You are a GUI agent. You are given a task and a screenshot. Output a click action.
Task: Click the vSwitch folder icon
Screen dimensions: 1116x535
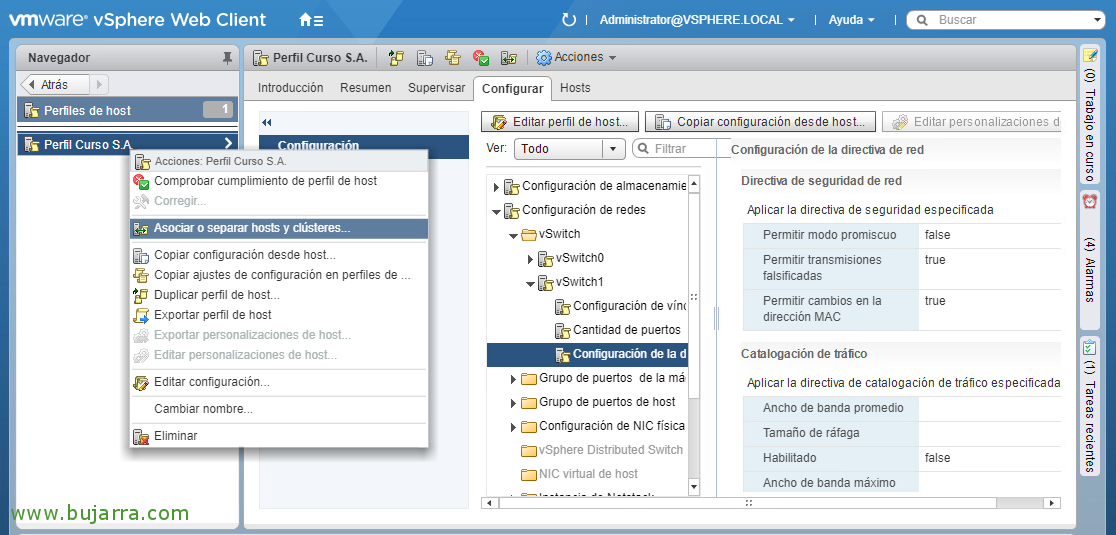tap(529, 234)
